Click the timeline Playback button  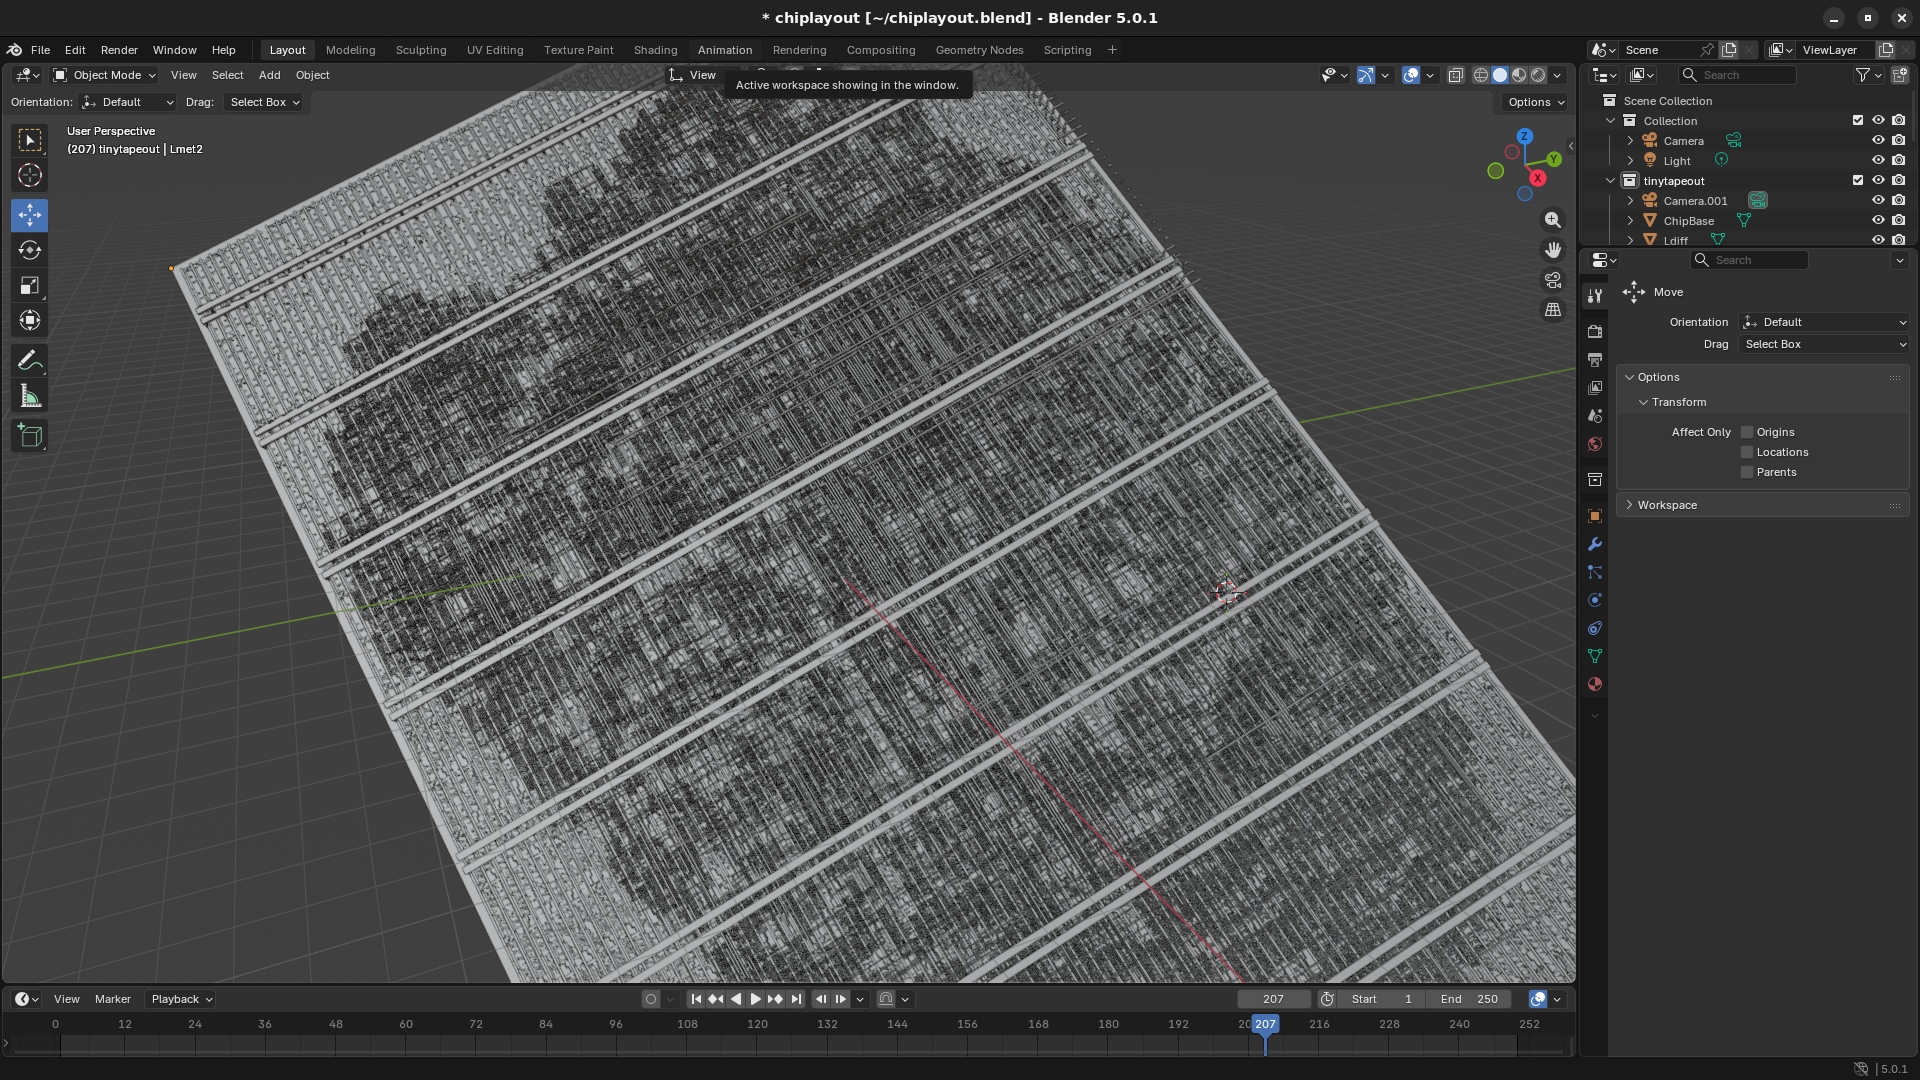(181, 999)
